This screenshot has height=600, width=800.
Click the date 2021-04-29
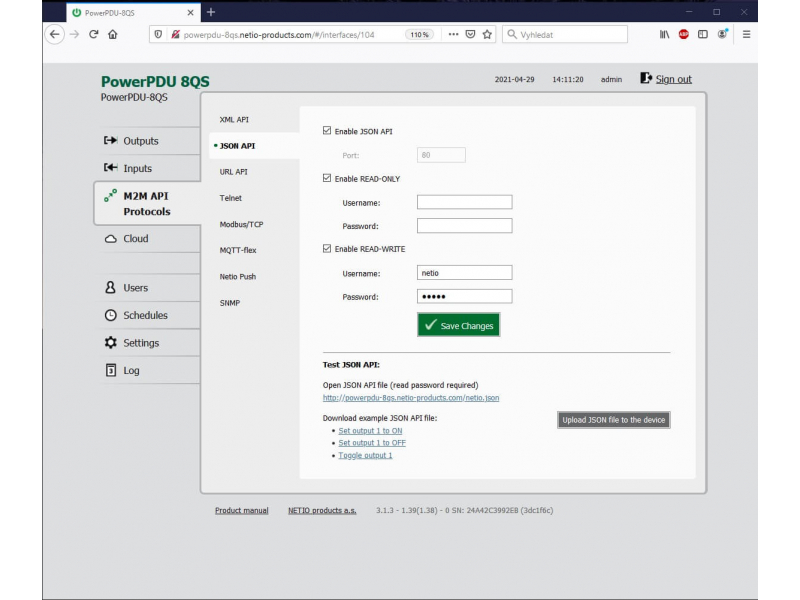[514, 79]
